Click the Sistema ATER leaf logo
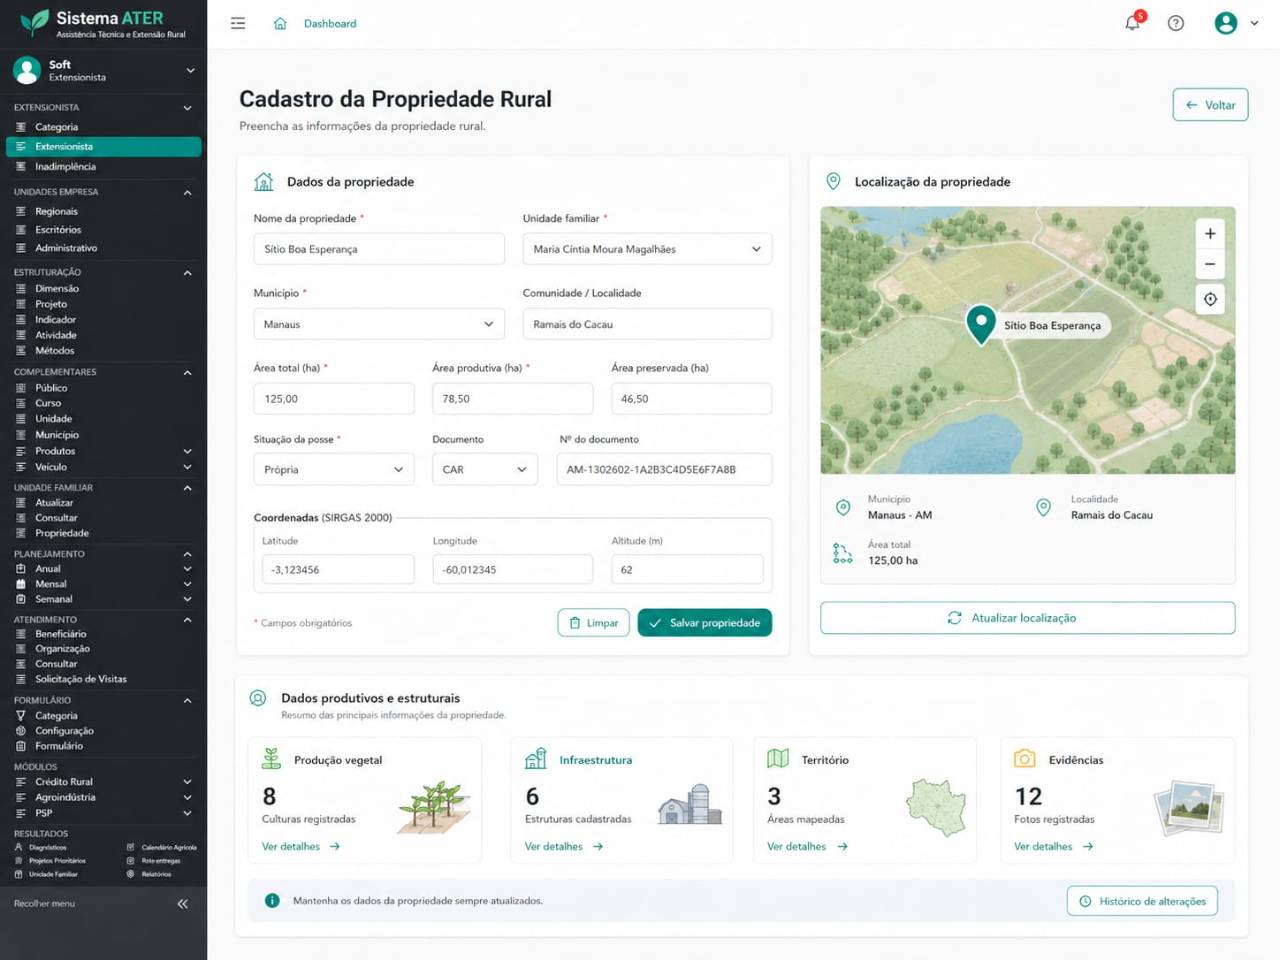Screen dimensions: 1280x960 pyautogui.click(x=34, y=22)
